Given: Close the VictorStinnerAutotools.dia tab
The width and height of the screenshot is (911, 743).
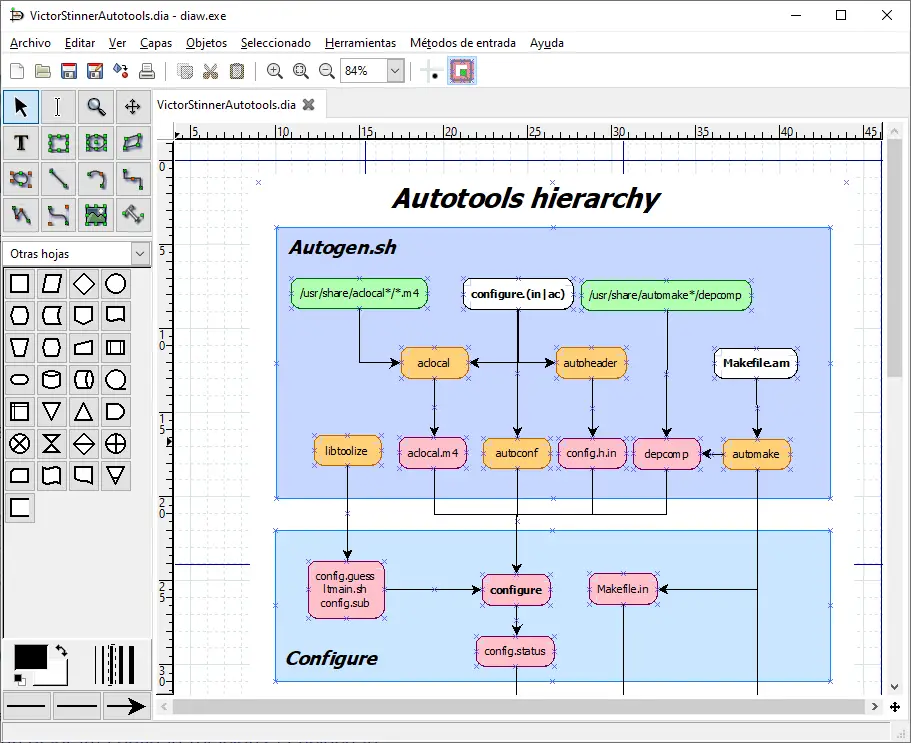Looking at the screenshot, I should 309,104.
